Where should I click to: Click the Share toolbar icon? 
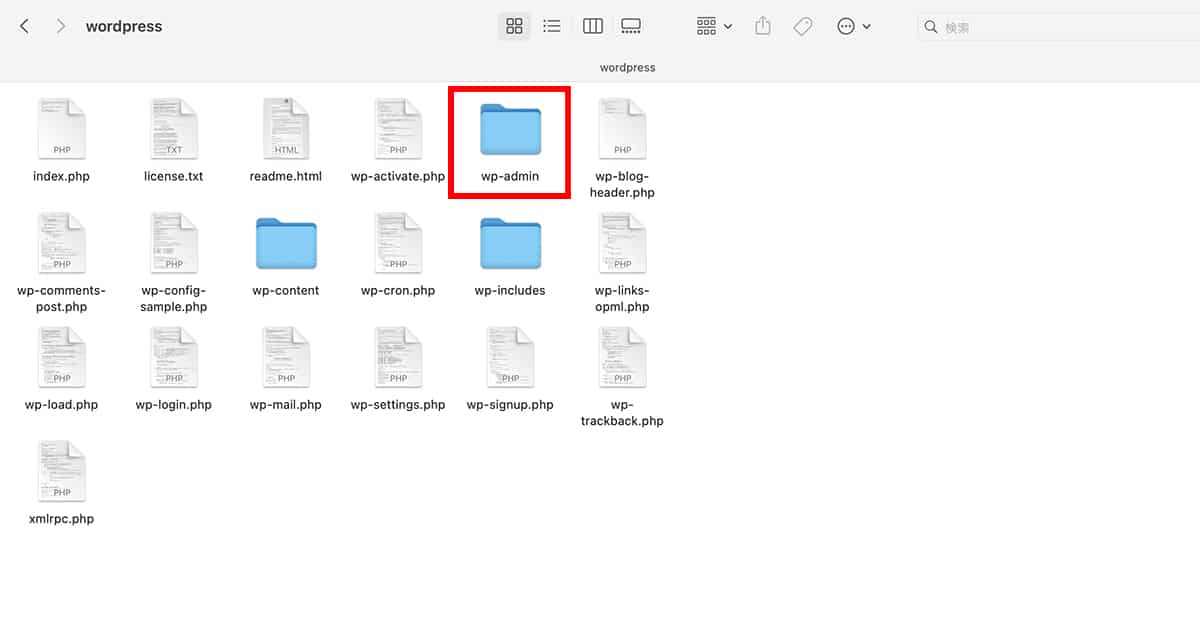(x=763, y=27)
